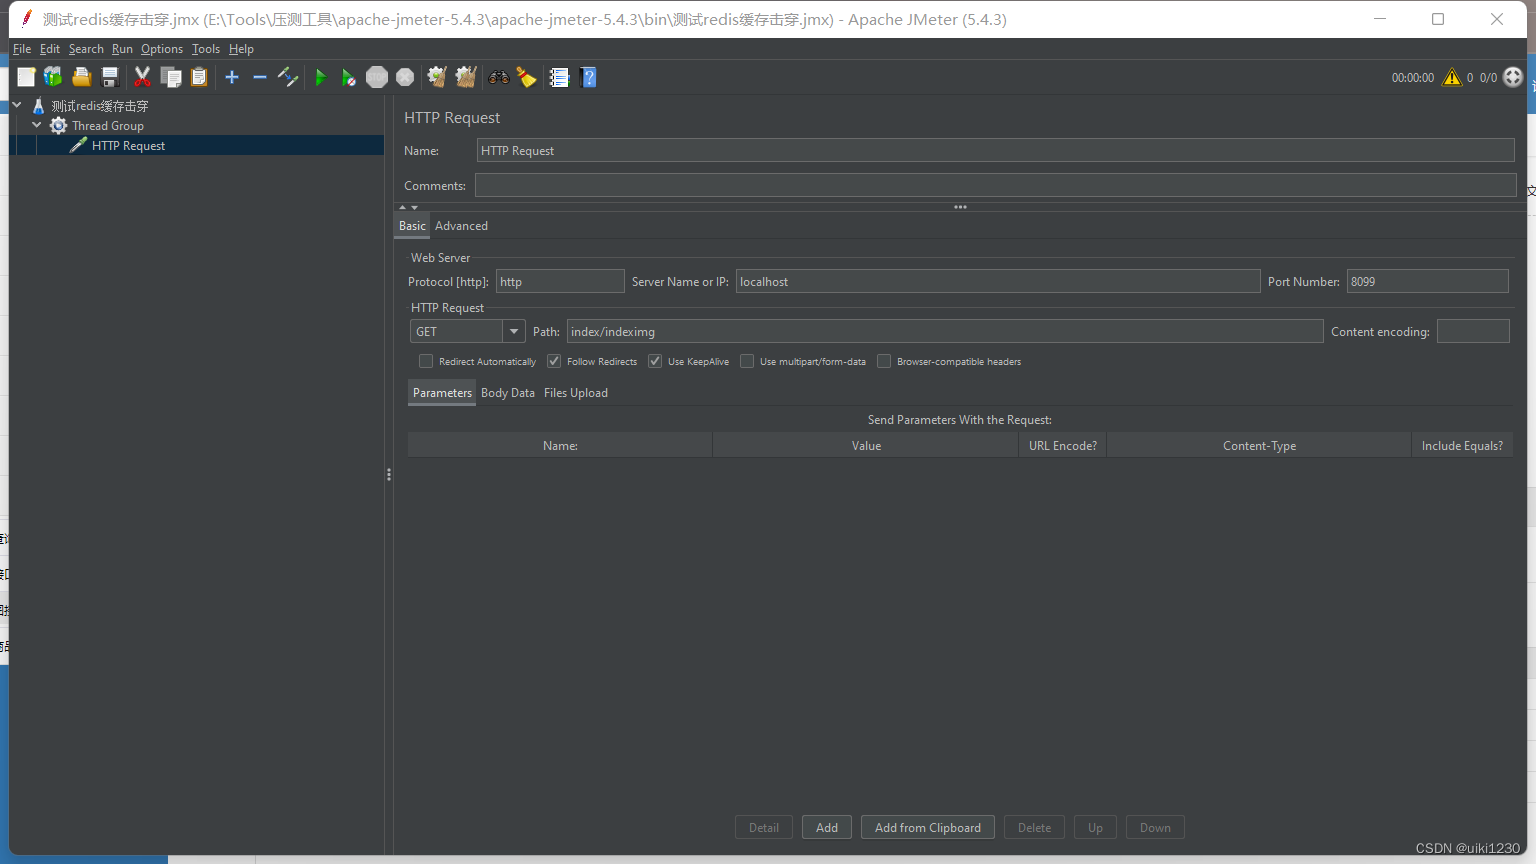1536x864 pixels.
Task: Click the vertical panel divider handle dots
Action: pyautogui.click(x=388, y=475)
